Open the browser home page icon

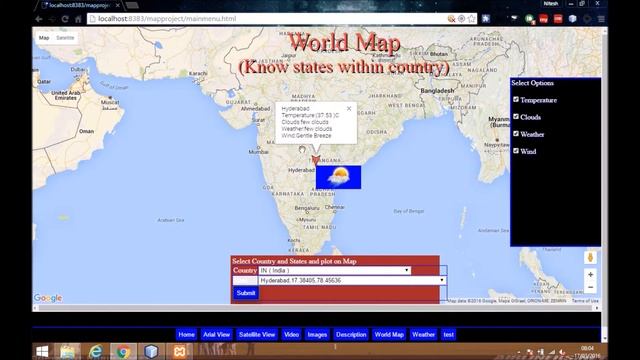tap(78, 19)
